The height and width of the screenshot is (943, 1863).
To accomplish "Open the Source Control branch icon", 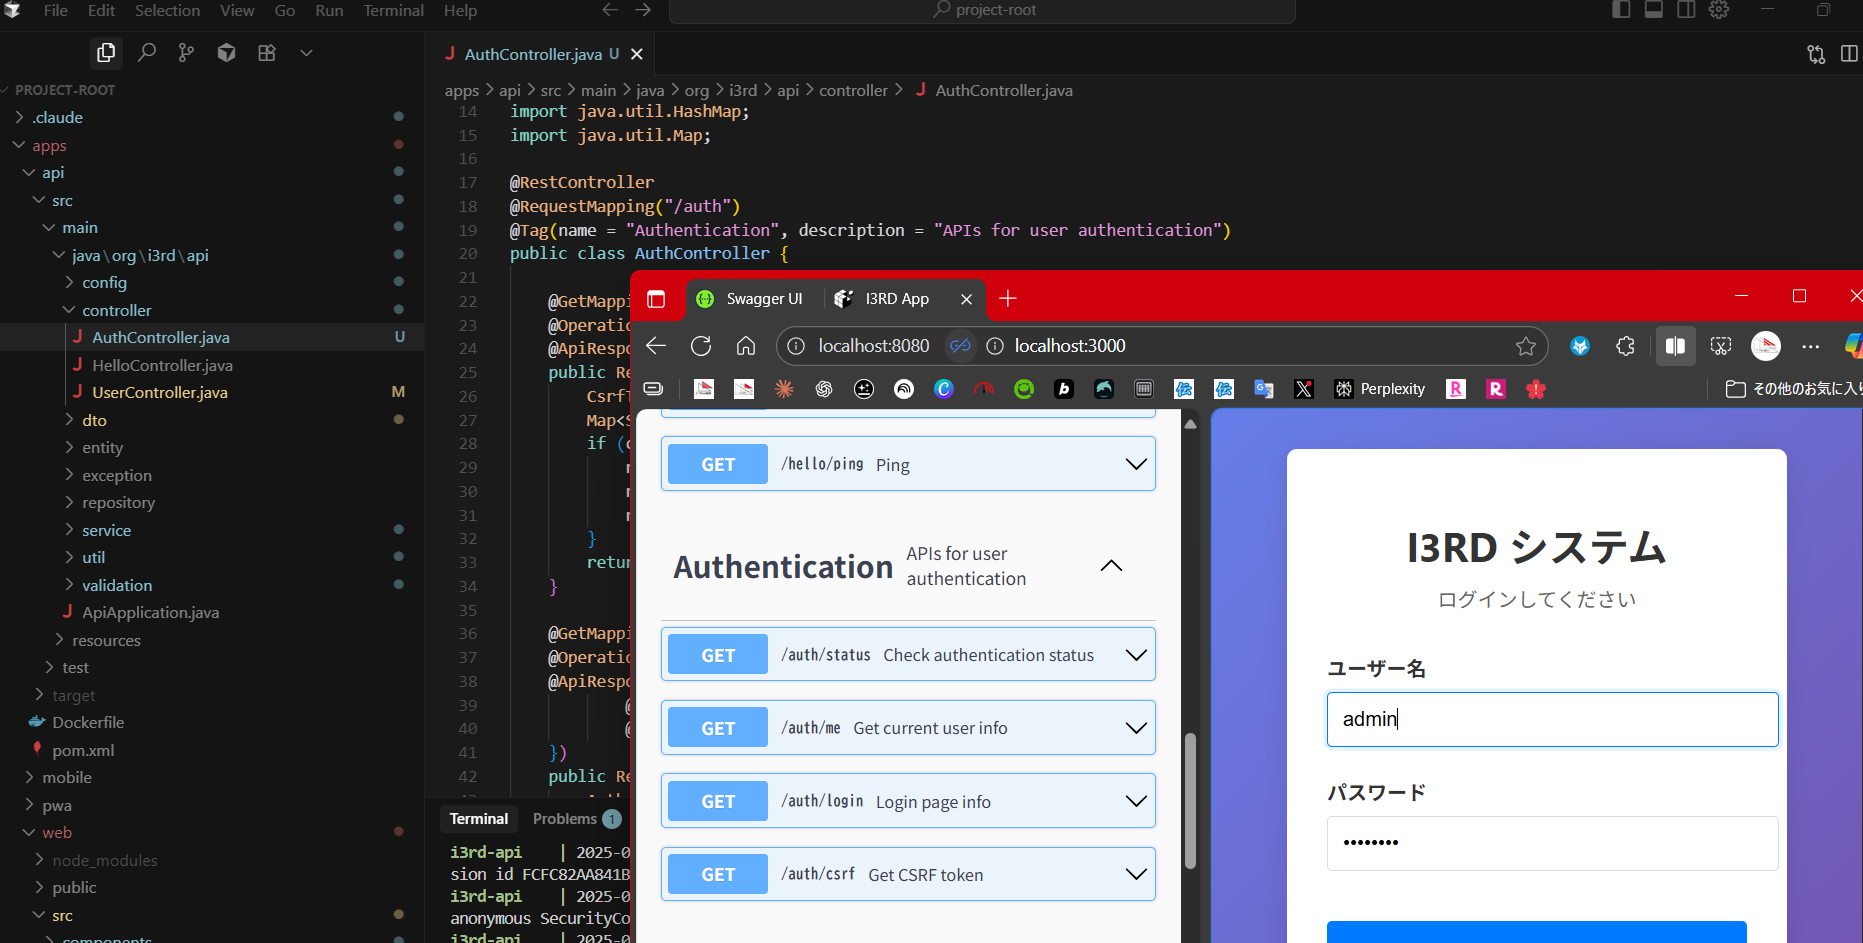I will point(186,53).
